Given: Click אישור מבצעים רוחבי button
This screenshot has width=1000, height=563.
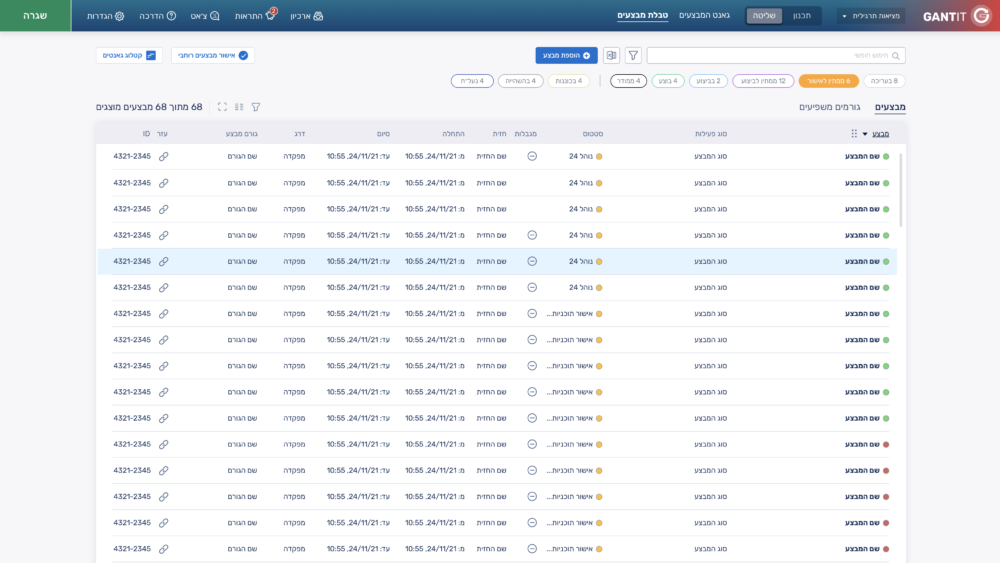Looking at the screenshot, I should tap(213, 55).
